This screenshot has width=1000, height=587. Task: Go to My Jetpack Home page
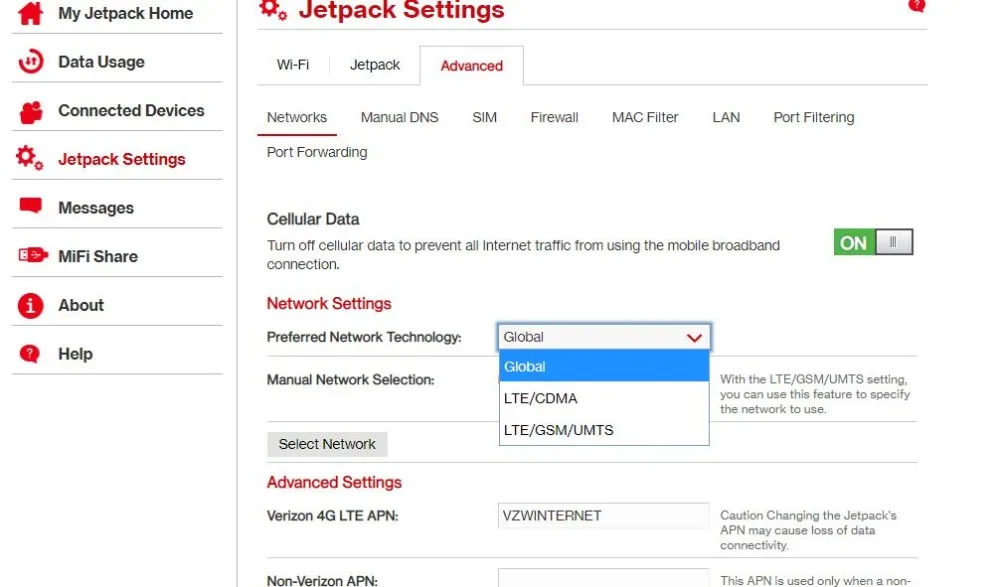[x=126, y=13]
